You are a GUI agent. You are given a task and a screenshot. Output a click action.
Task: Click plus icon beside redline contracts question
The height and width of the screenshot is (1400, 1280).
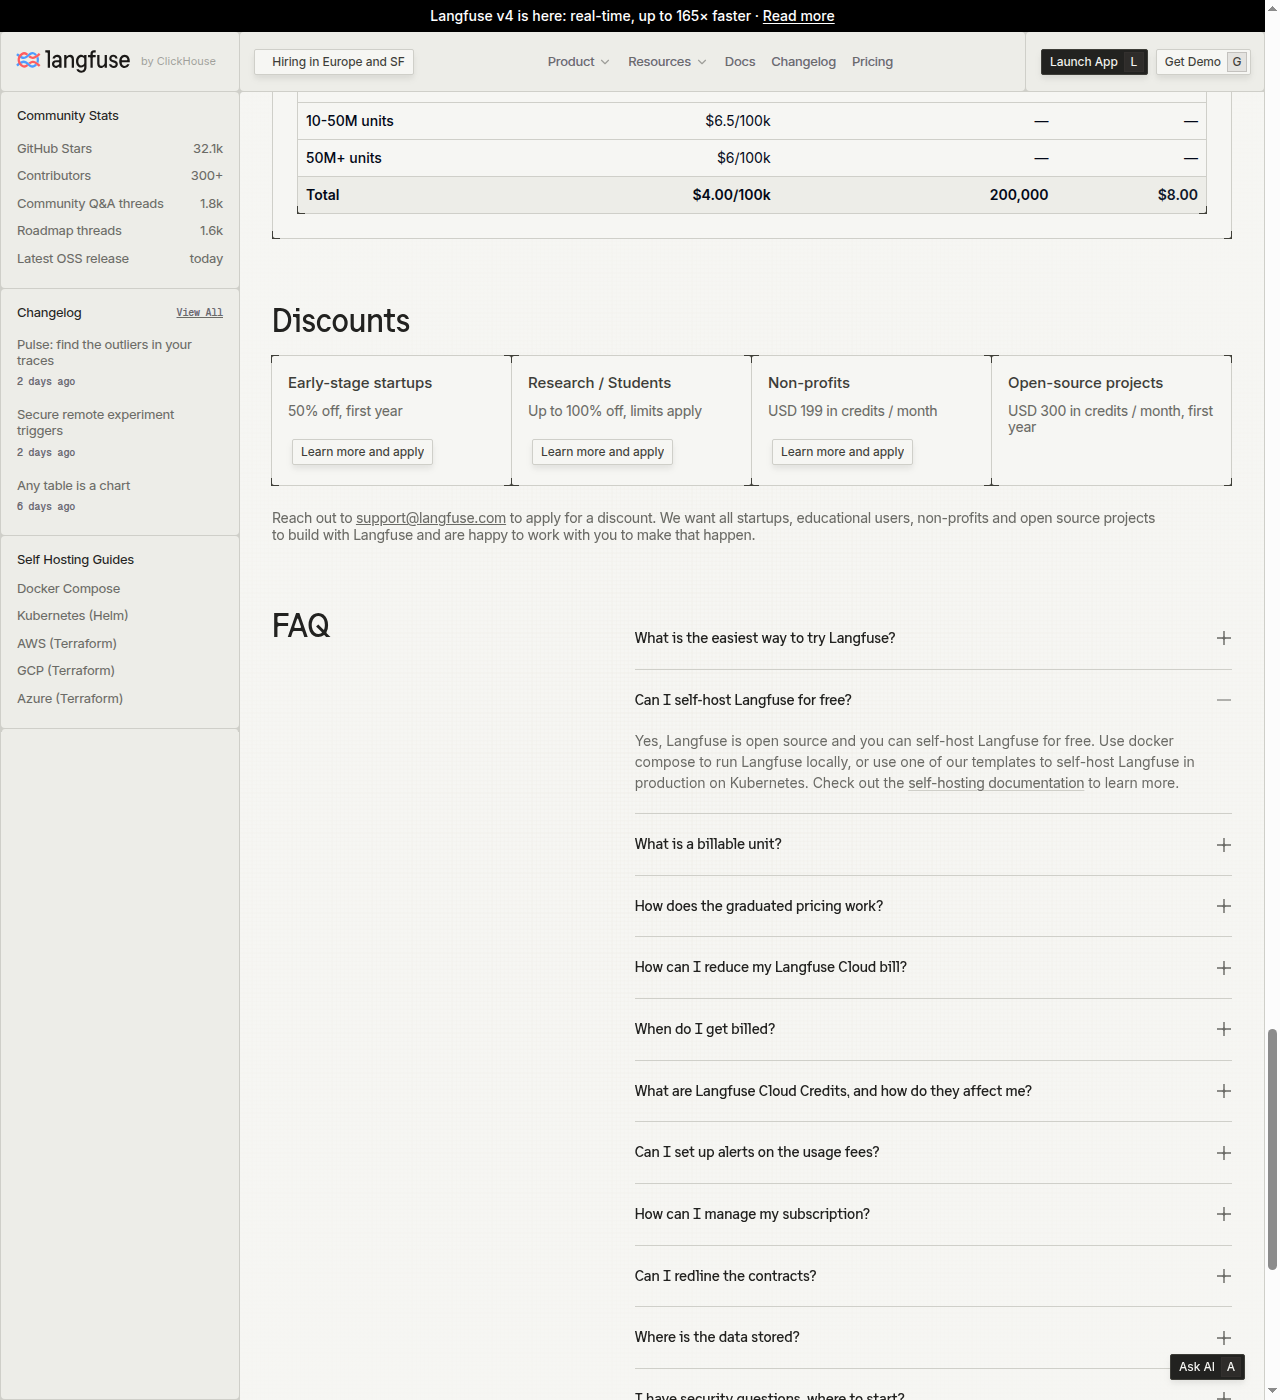[x=1224, y=1276]
